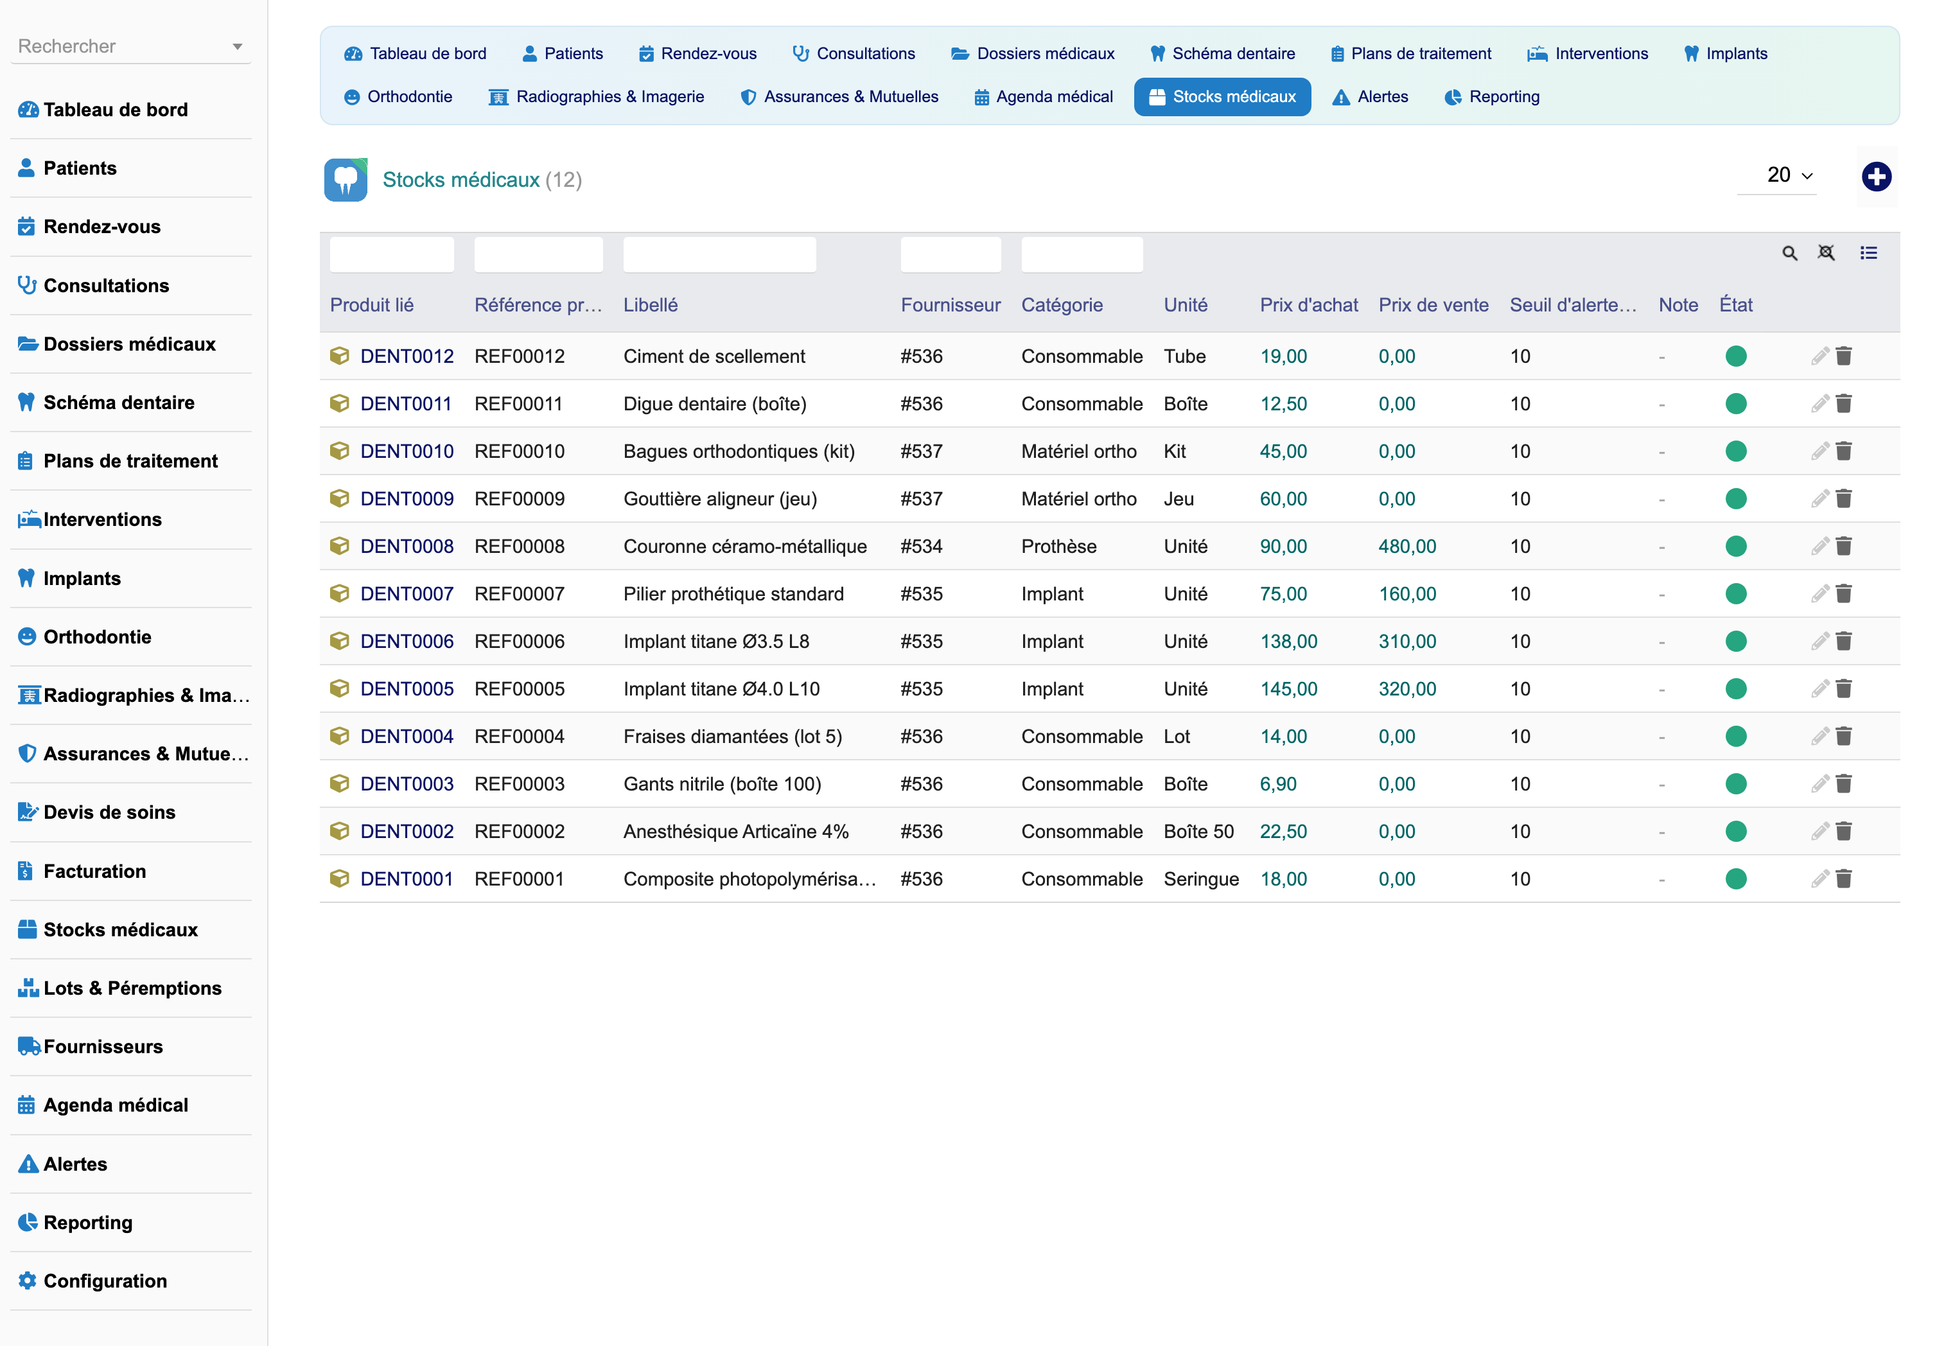Toggle the green status dot for DENT0004
This screenshot has width=1946, height=1346.
click(x=1736, y=736)
